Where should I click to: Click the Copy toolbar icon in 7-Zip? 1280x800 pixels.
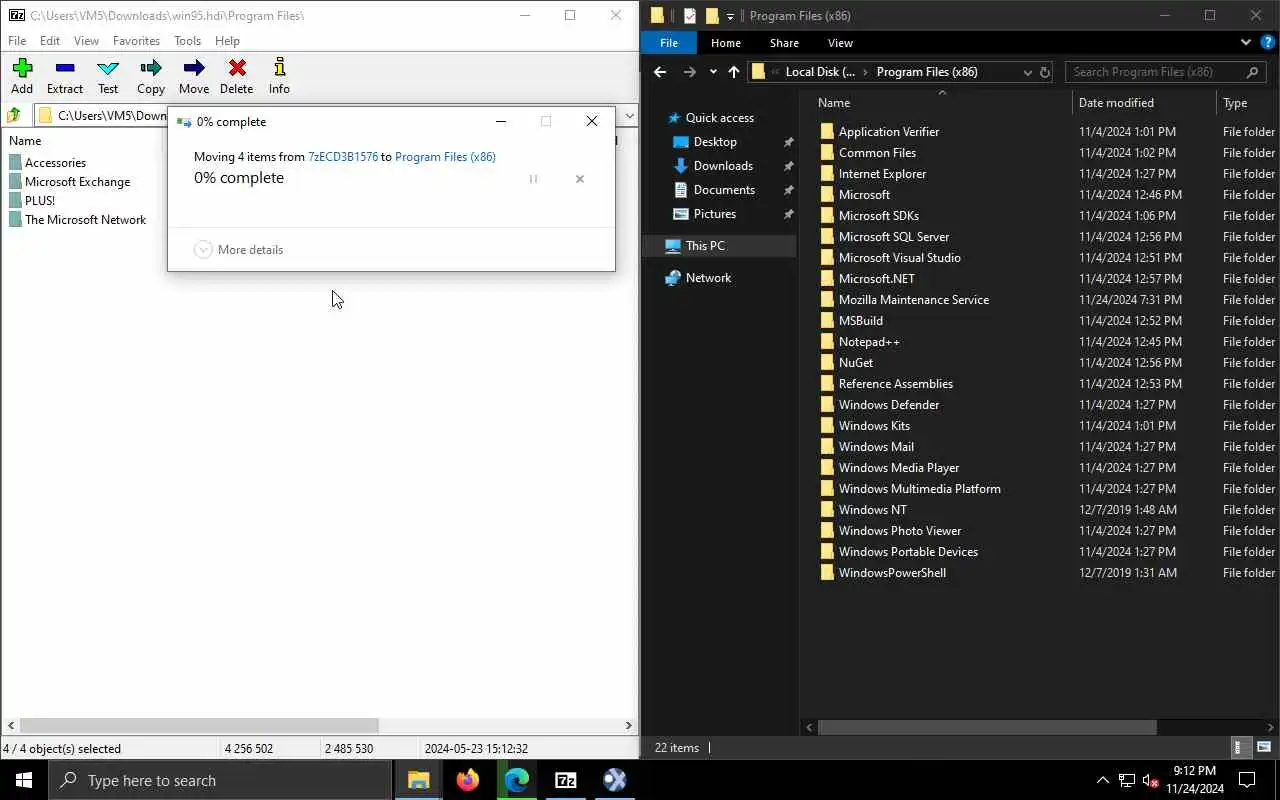click(151, 76)
